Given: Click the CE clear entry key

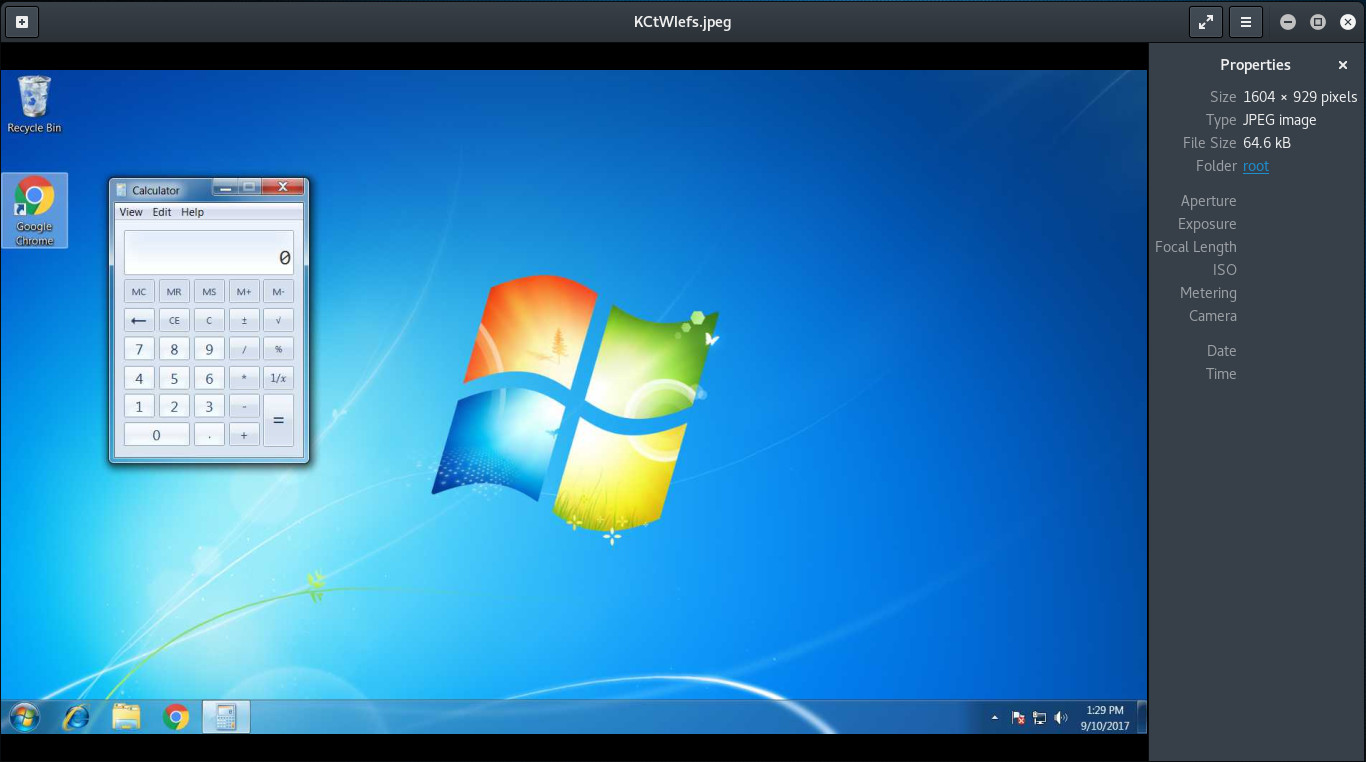Looking at the screenshot, I should pyautogui.click(x=174, y=321).
